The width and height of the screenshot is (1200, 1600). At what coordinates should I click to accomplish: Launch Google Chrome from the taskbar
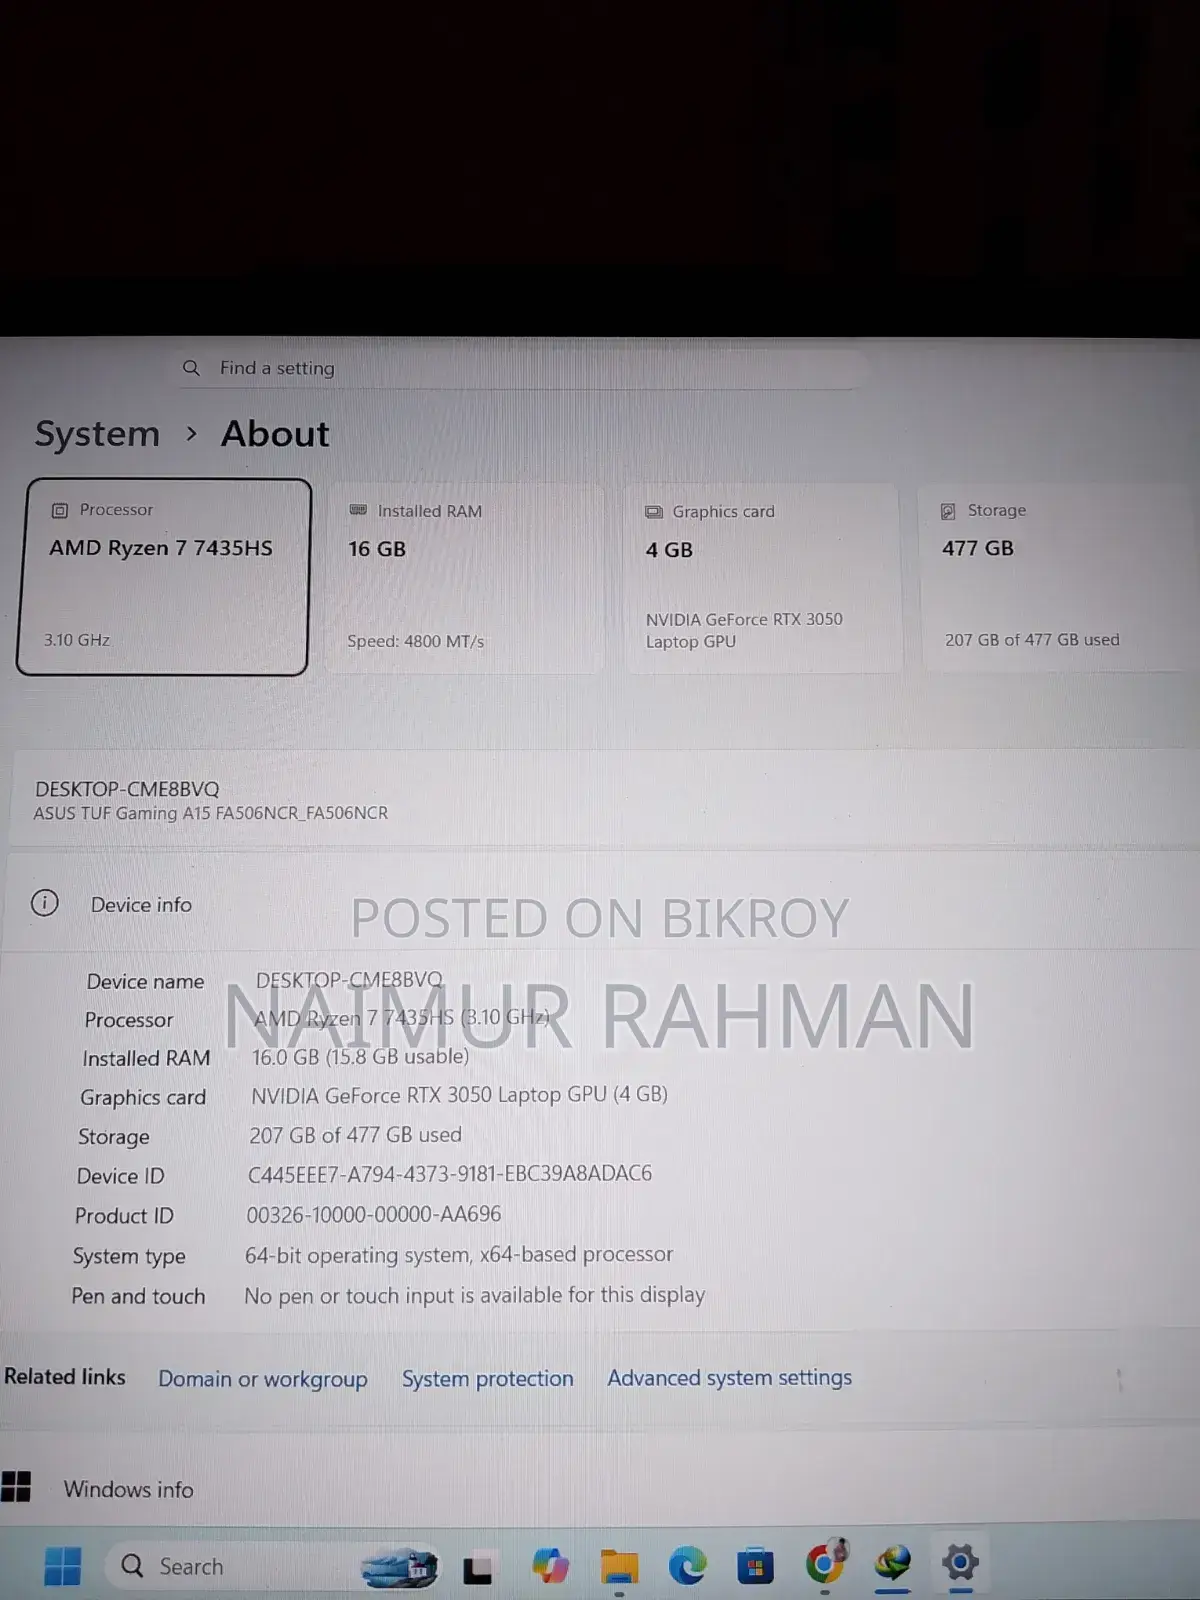(824, 1562)
